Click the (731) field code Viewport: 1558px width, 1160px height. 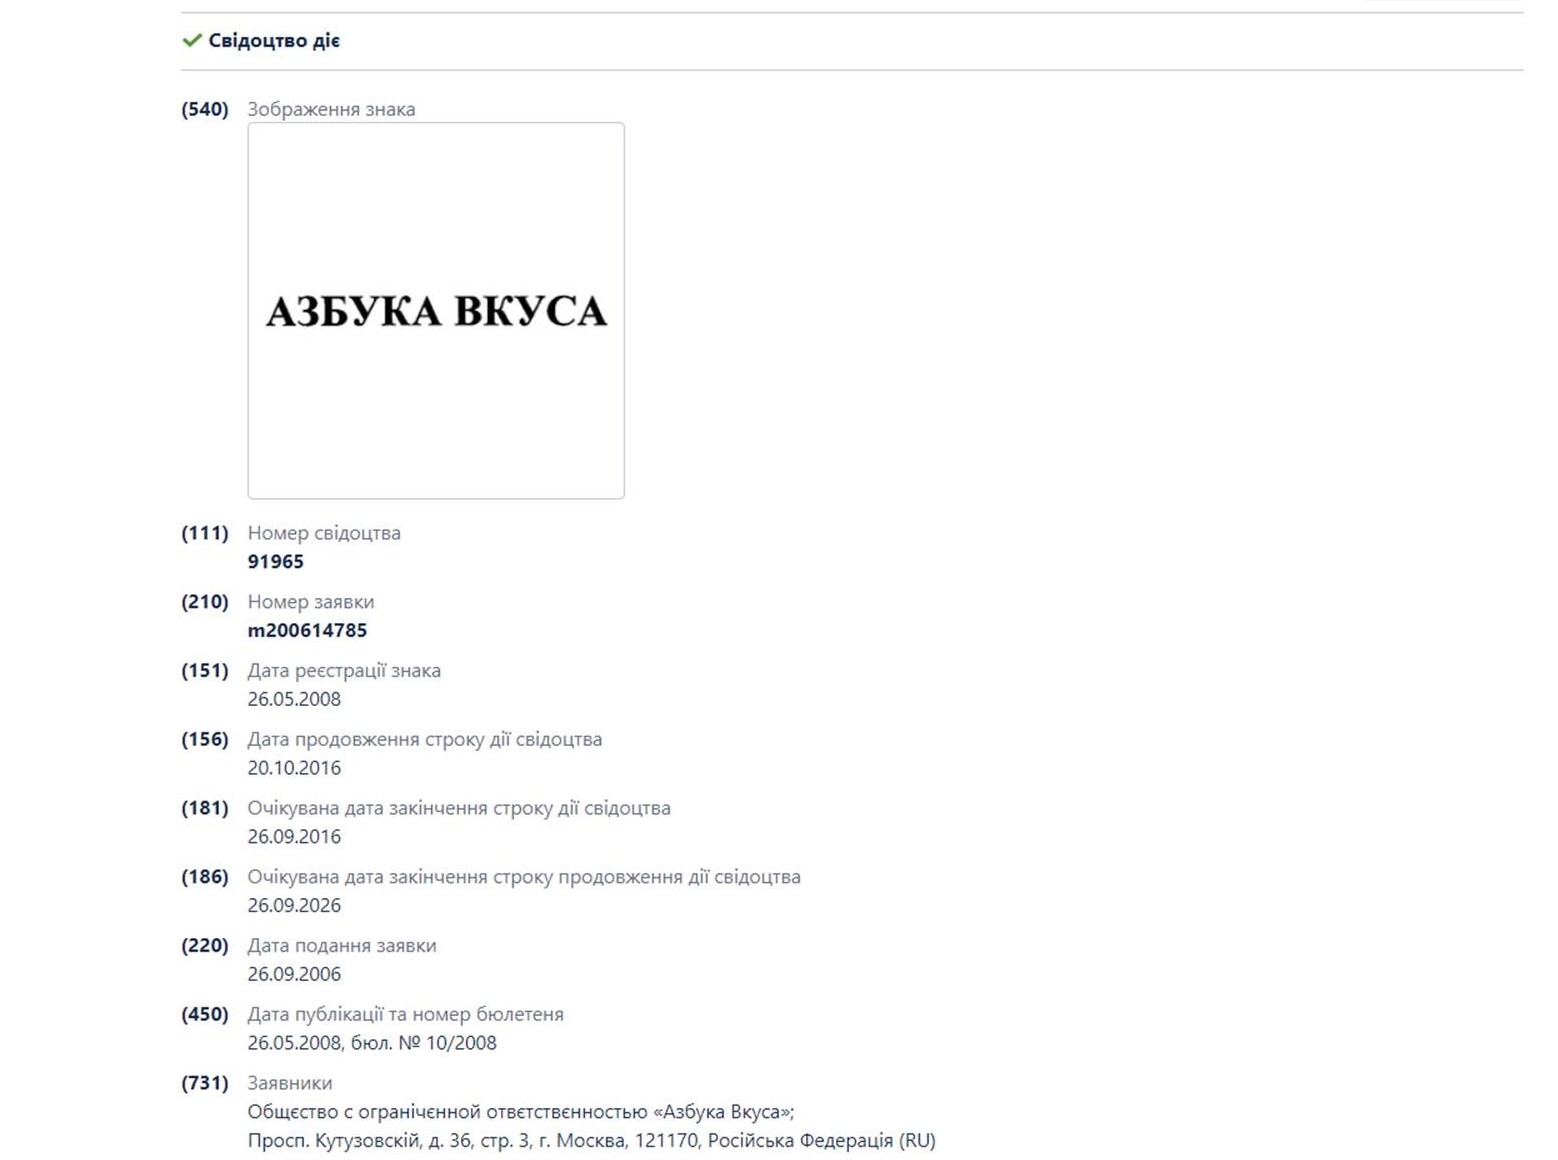(204, 1083)
